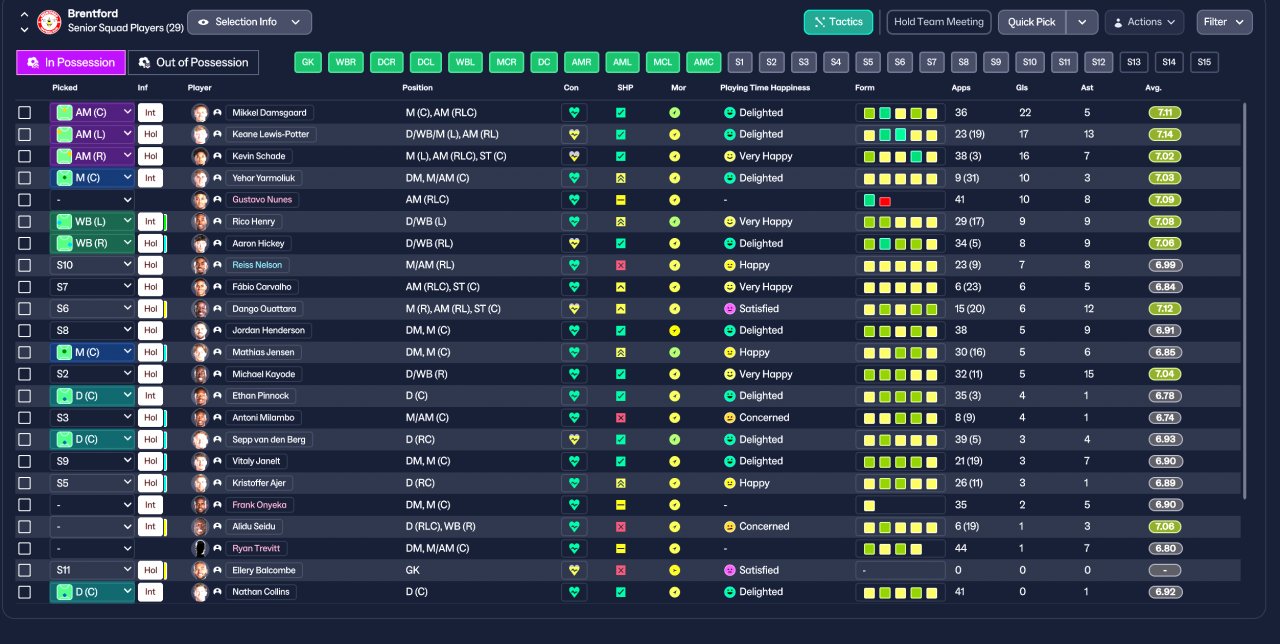Click the up arrow beside Brentford badge

[24, 15]
